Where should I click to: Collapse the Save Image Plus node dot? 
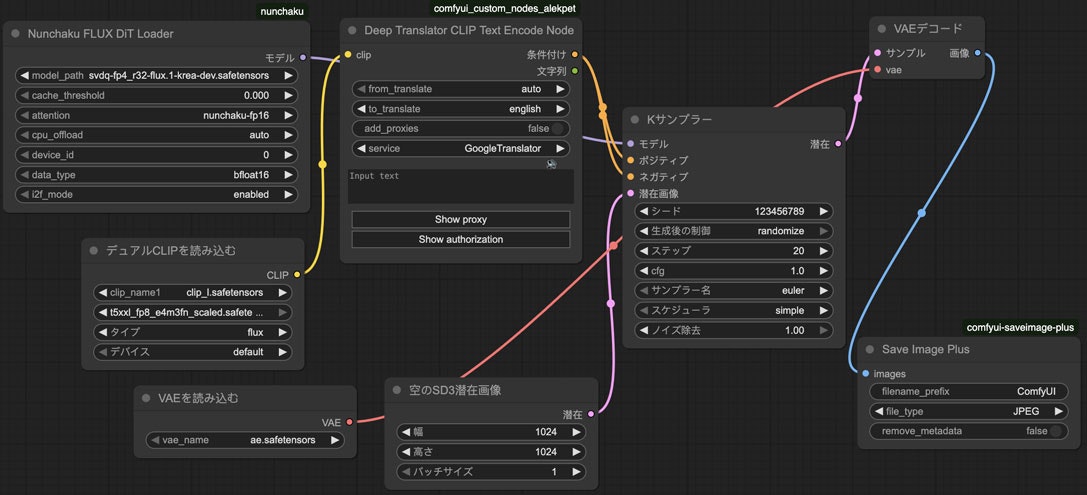[869, 350]
